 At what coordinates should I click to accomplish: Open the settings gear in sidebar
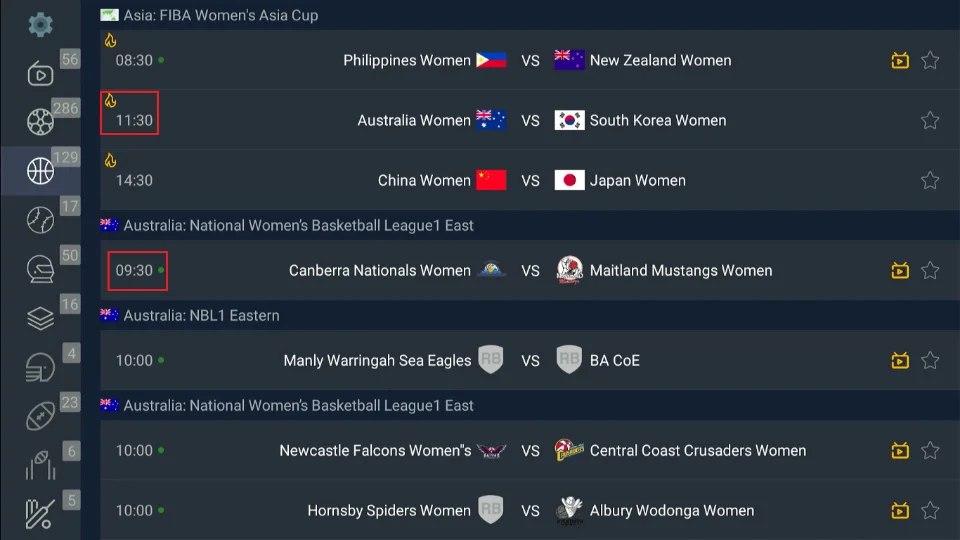[40, 24]
